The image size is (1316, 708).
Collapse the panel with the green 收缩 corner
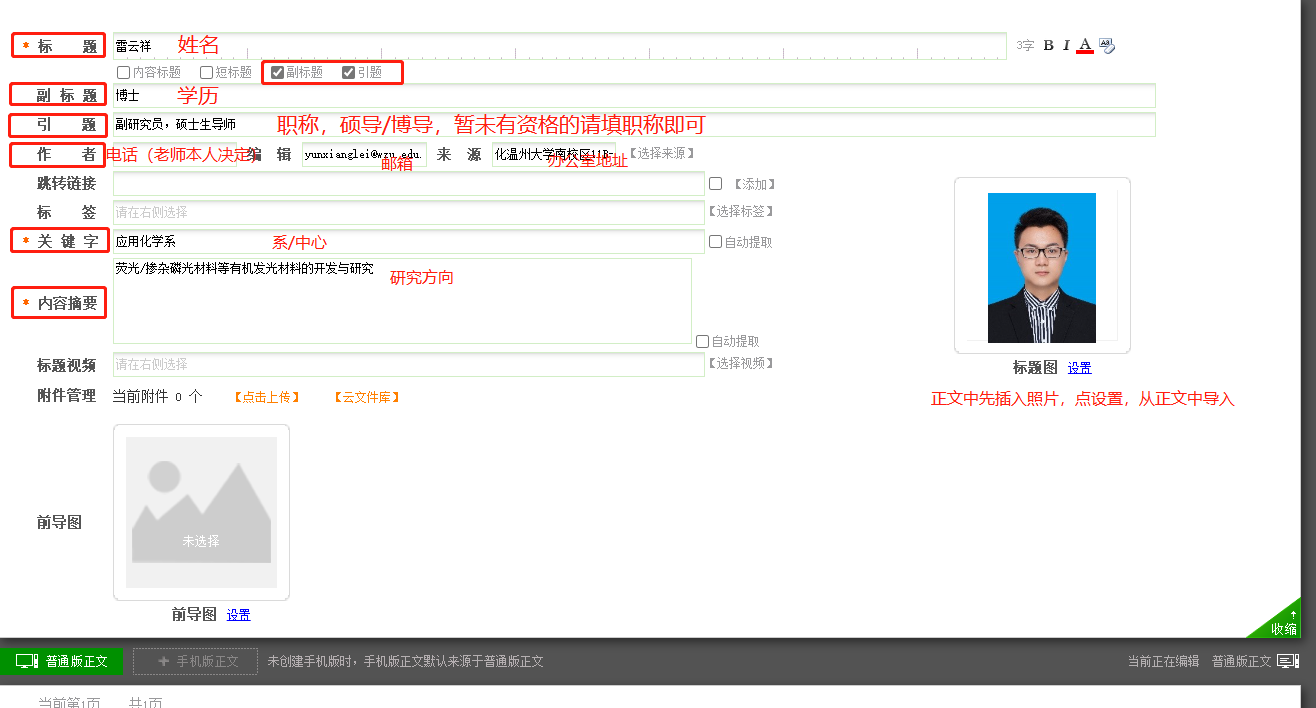pos(1283,623)
